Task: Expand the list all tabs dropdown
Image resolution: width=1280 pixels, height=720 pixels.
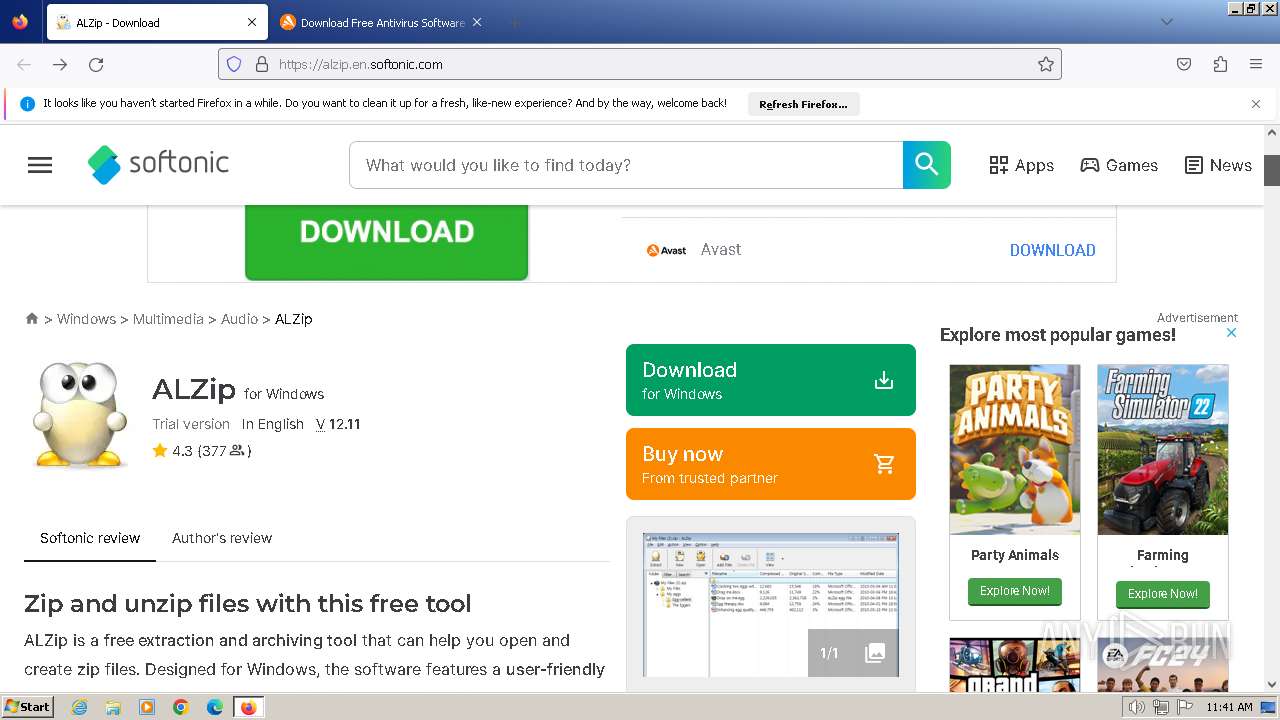Action: (x=1167, y=22)
